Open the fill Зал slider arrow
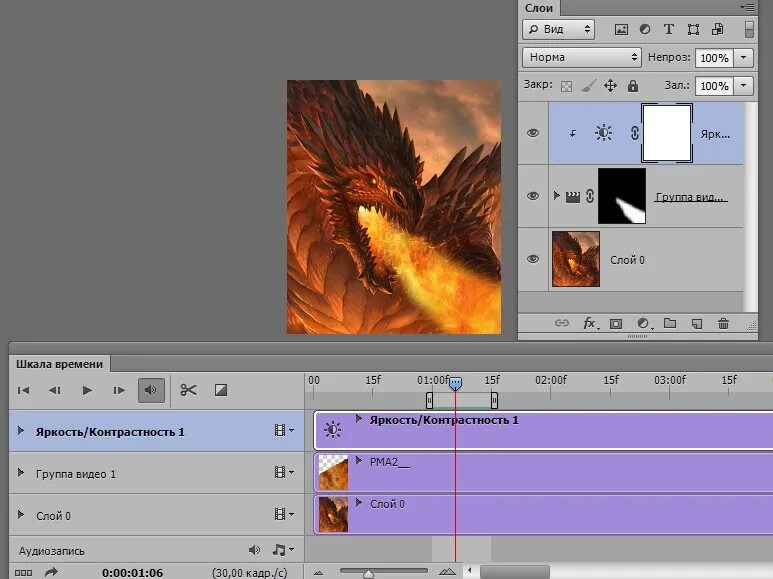This screenshot has width=773, height=579. [743, 86]
